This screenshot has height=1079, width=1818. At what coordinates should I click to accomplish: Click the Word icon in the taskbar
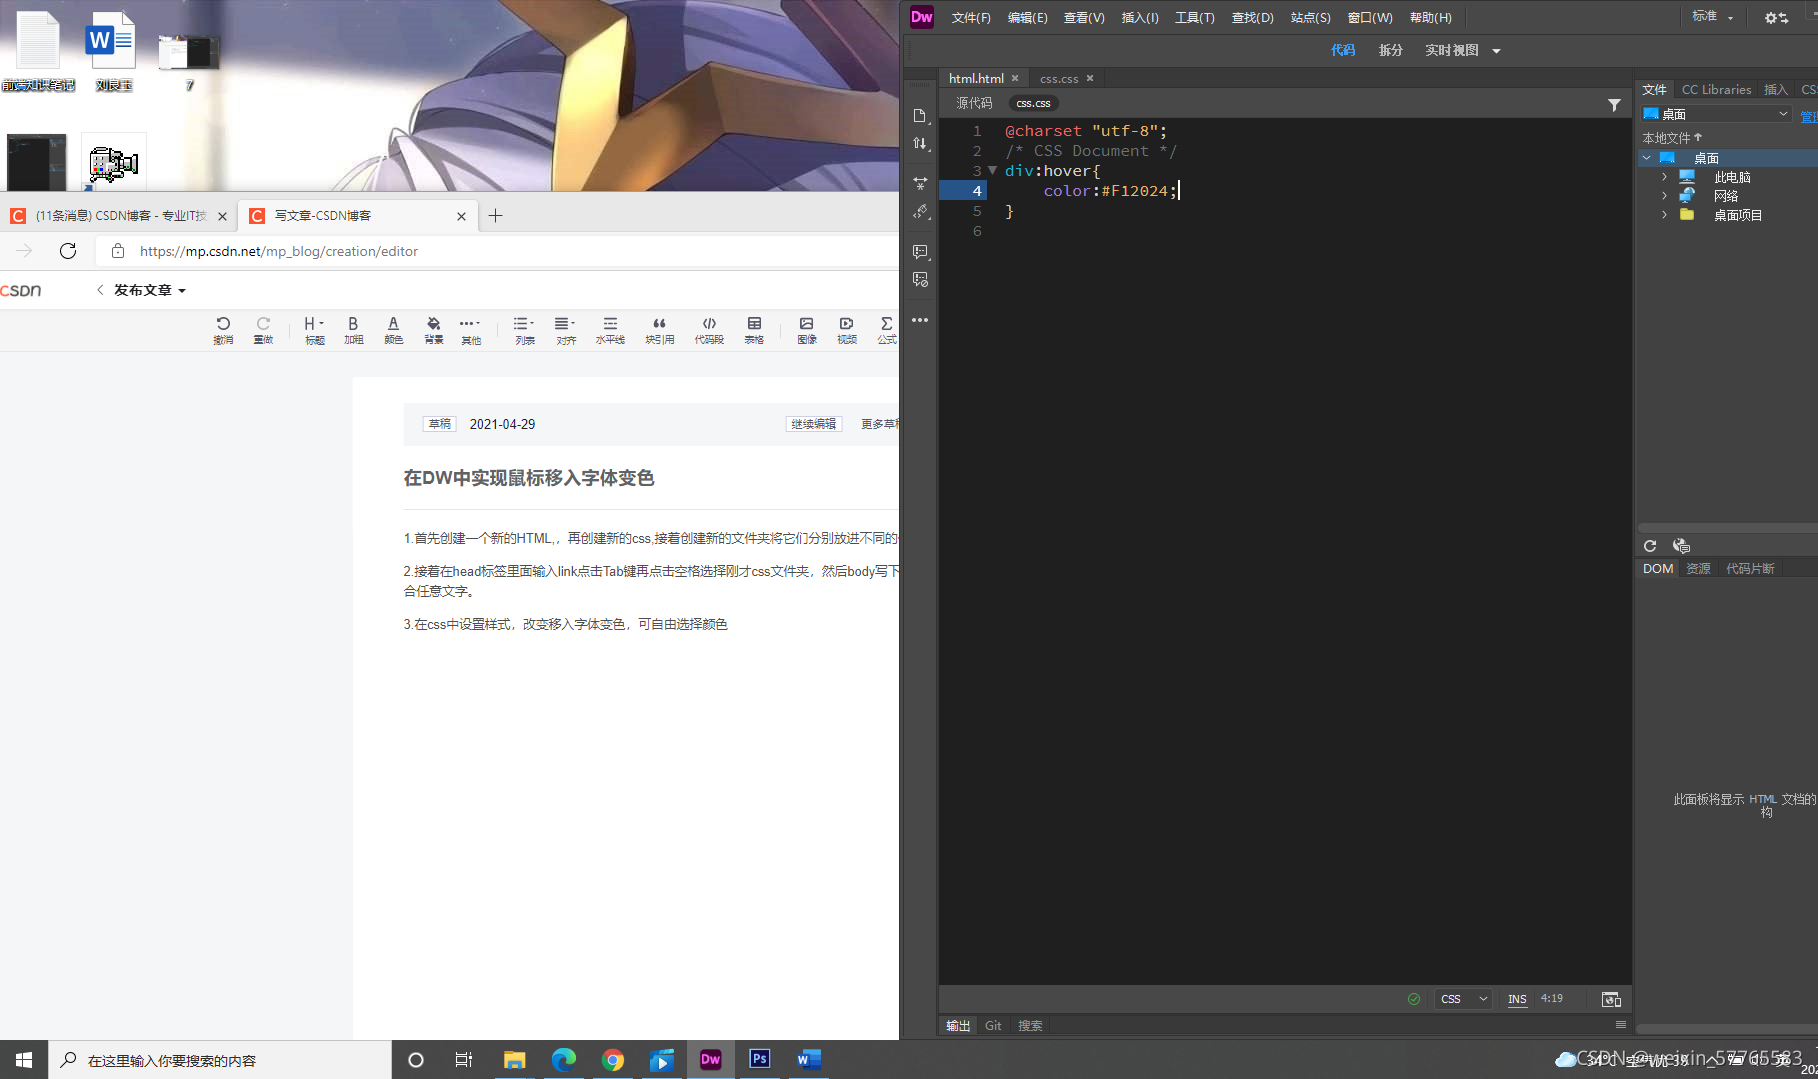coord(809,1059)
